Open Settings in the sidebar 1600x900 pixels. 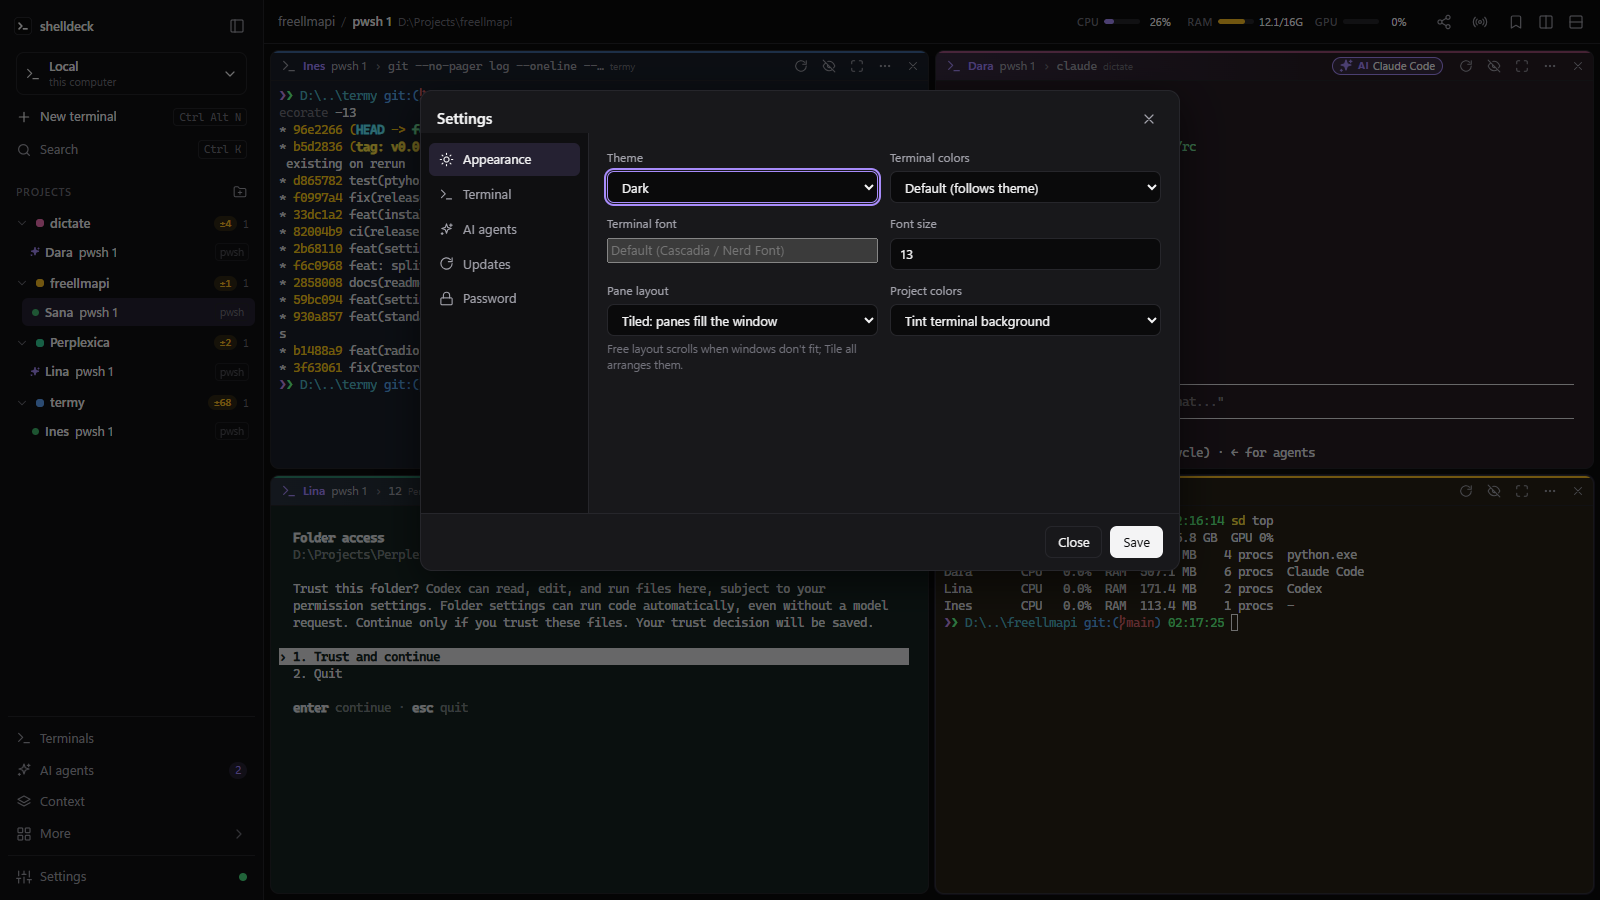[131, 877]
